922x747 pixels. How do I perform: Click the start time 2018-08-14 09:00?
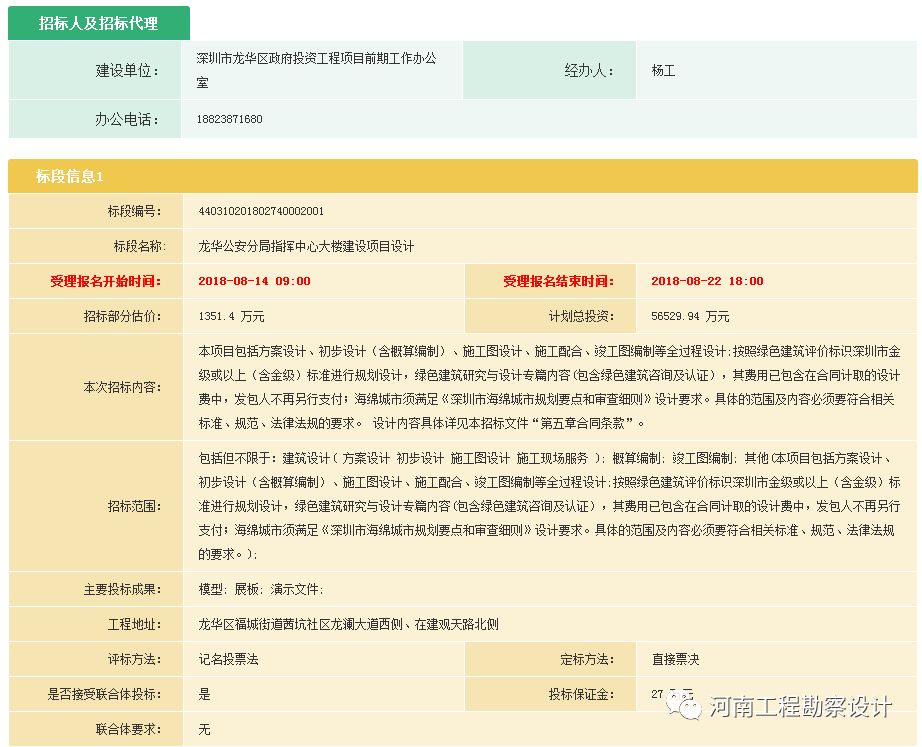click(x=254, y=281)
